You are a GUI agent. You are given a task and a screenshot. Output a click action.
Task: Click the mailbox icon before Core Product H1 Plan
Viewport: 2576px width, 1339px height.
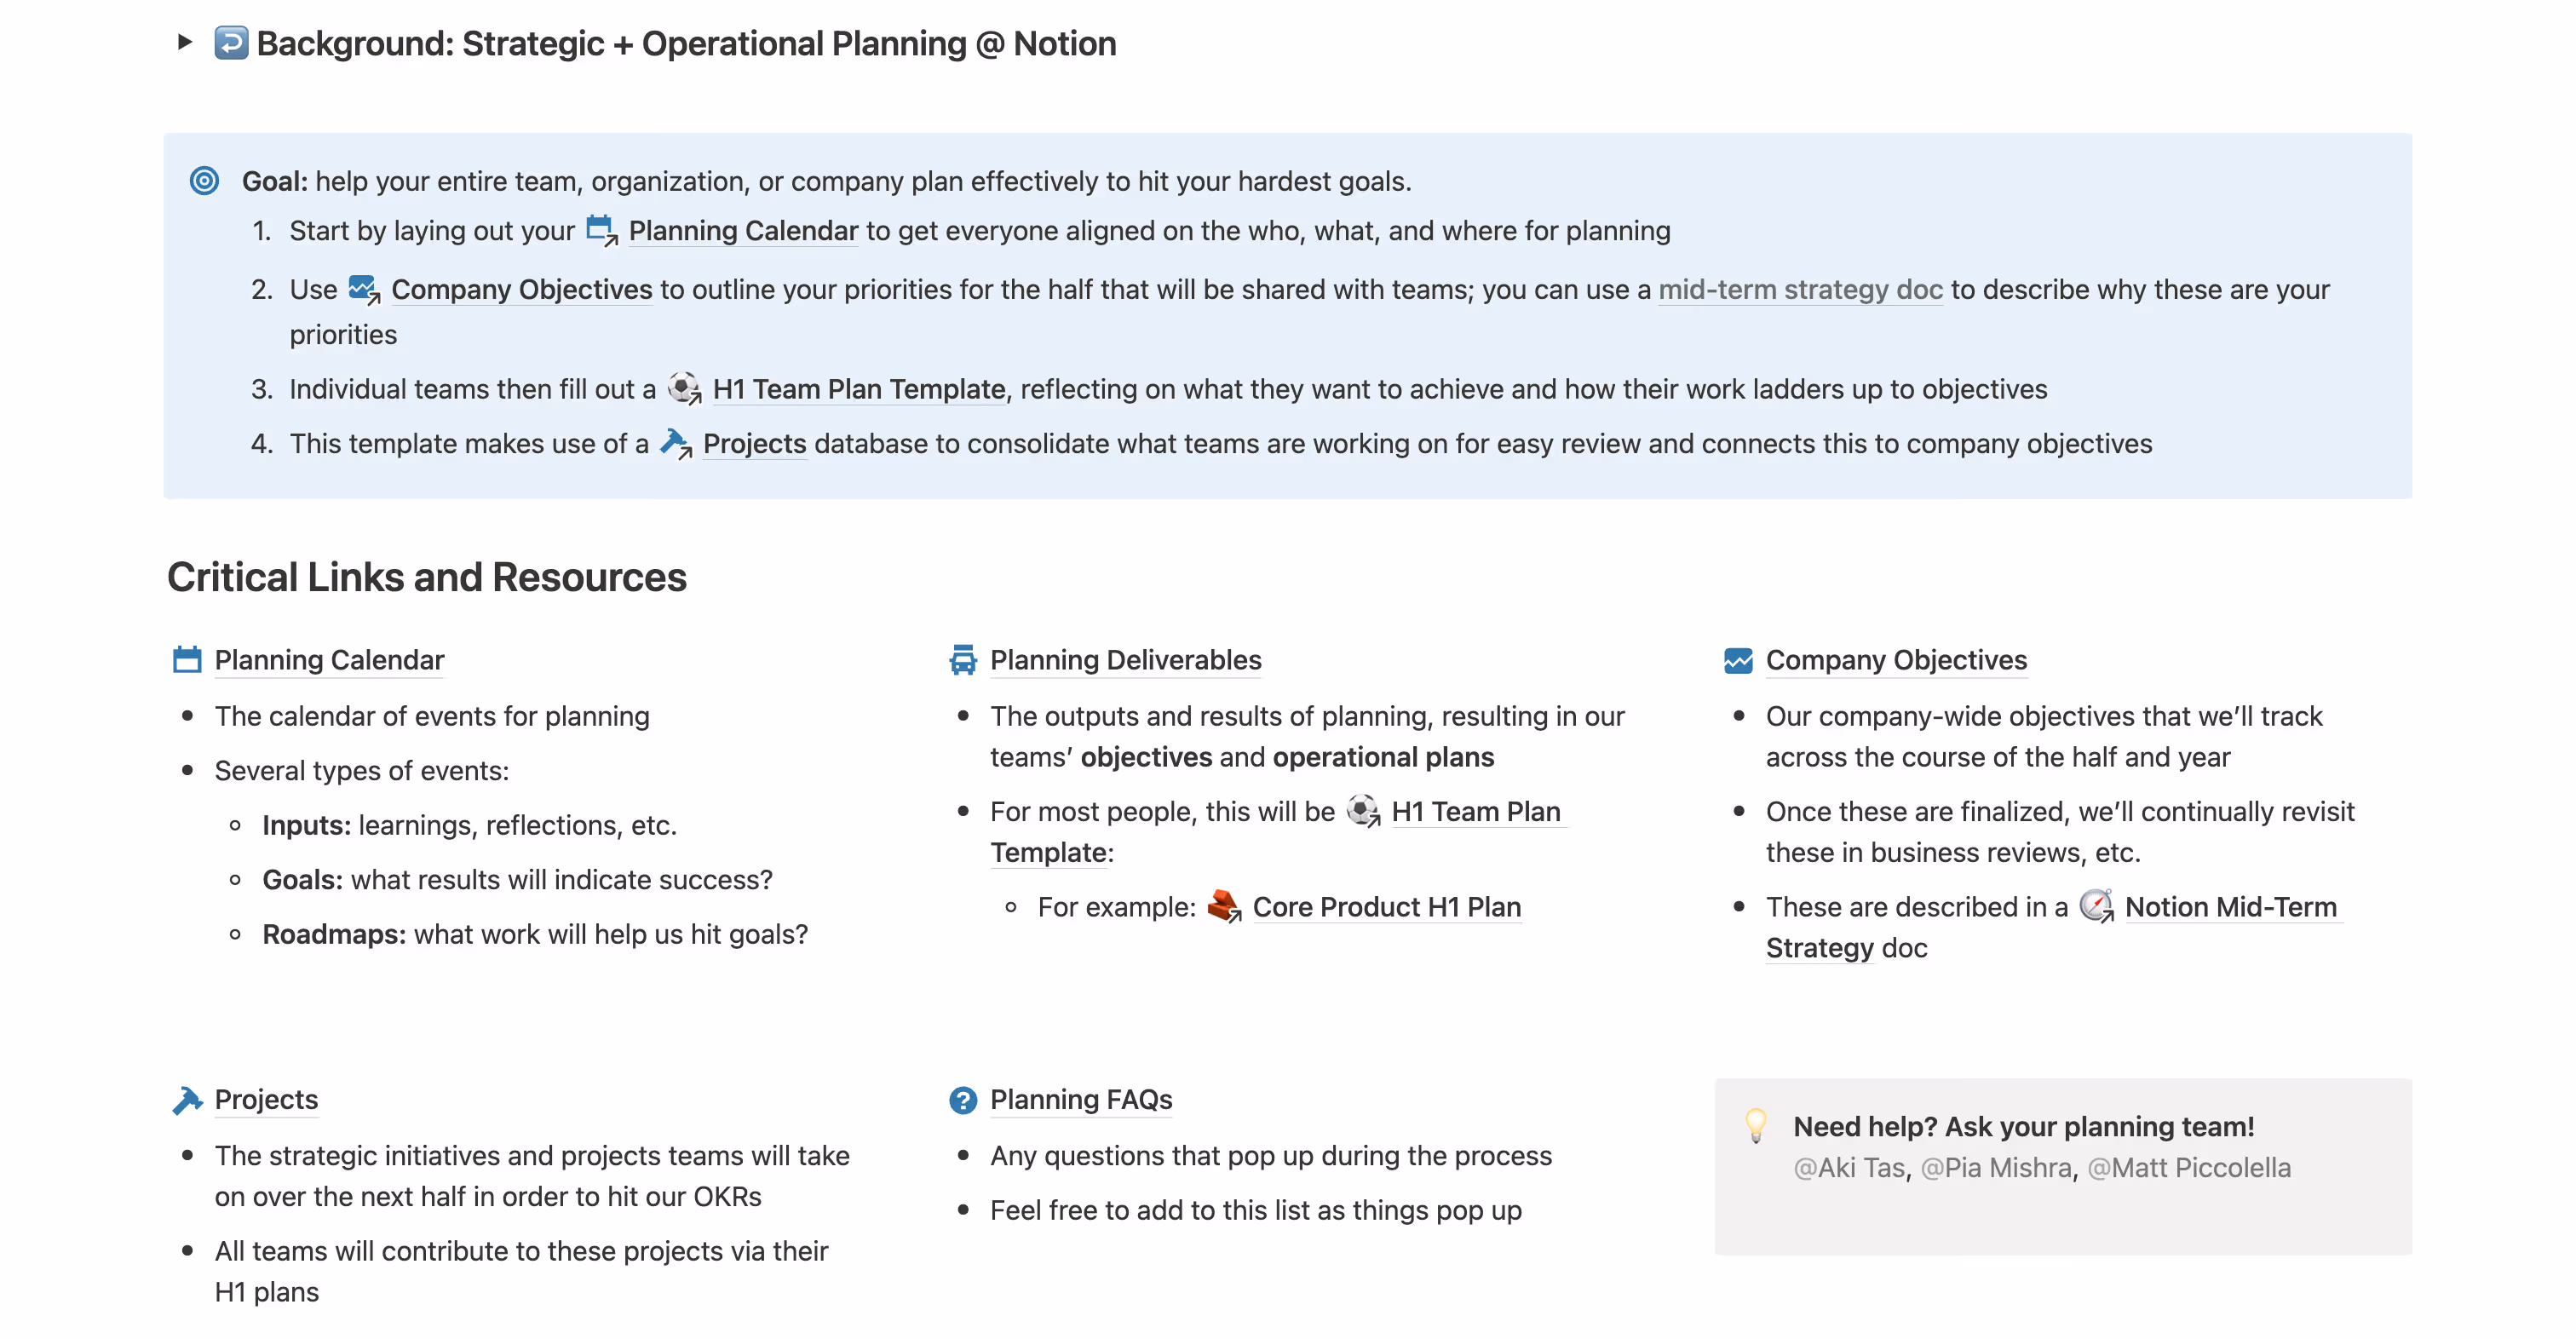point(1222,906)
